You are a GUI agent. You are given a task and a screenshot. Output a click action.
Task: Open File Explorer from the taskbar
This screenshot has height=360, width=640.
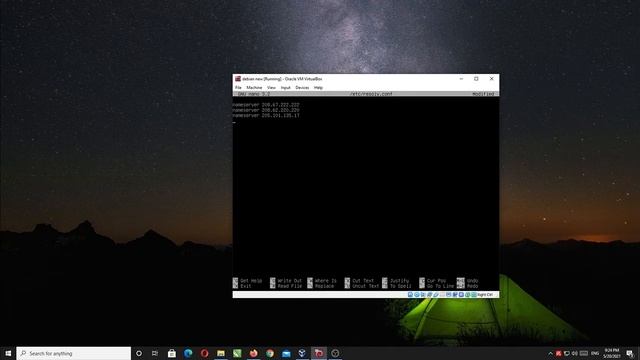[x=221, y=353]
